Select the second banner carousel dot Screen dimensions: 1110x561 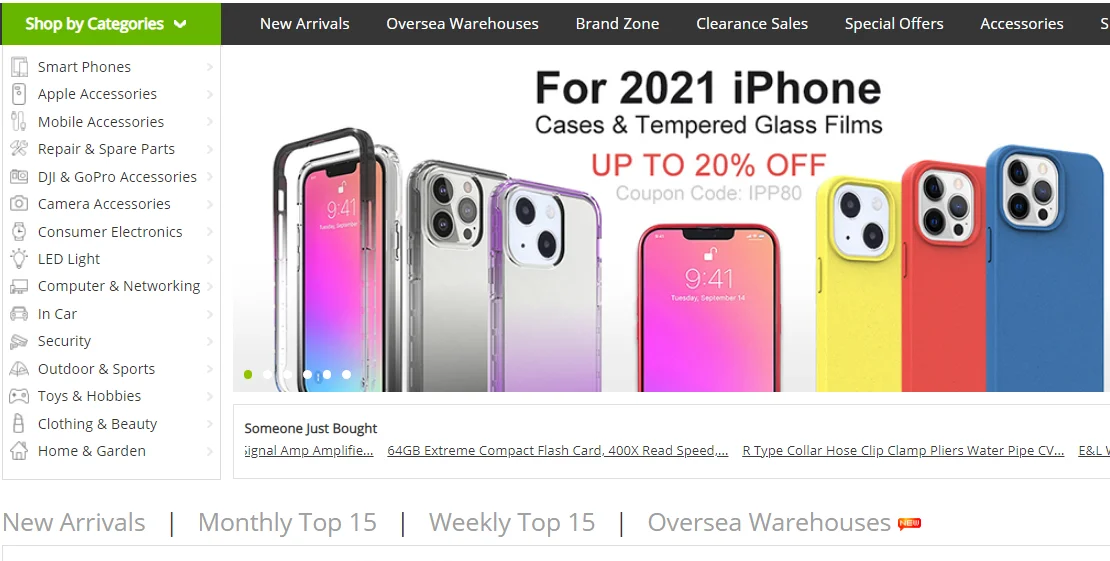coord(268,375)
